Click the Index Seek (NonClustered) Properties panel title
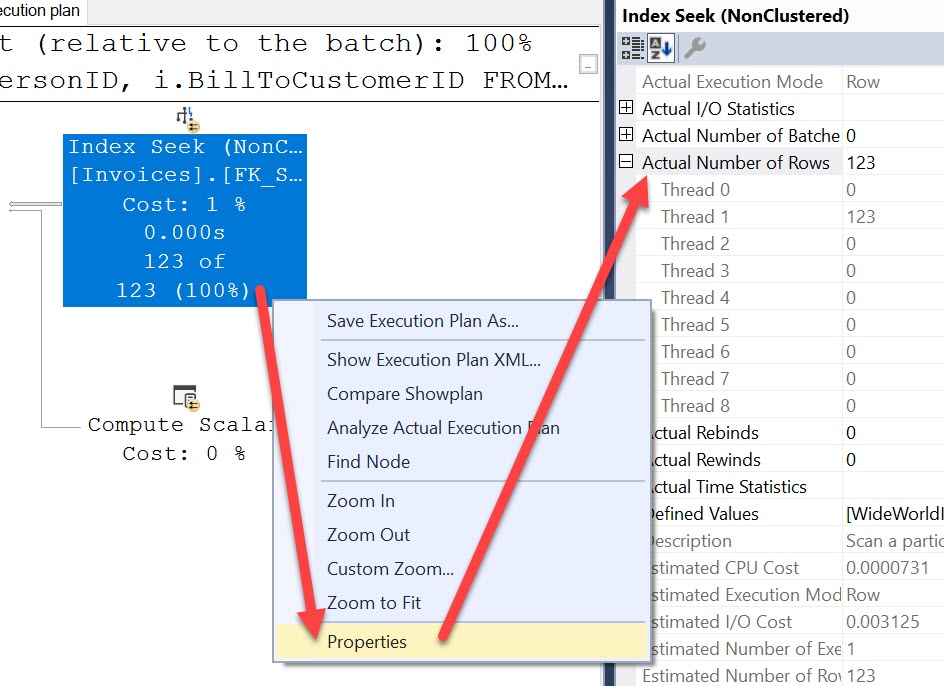The image size is (944, 686). point(735,16)
